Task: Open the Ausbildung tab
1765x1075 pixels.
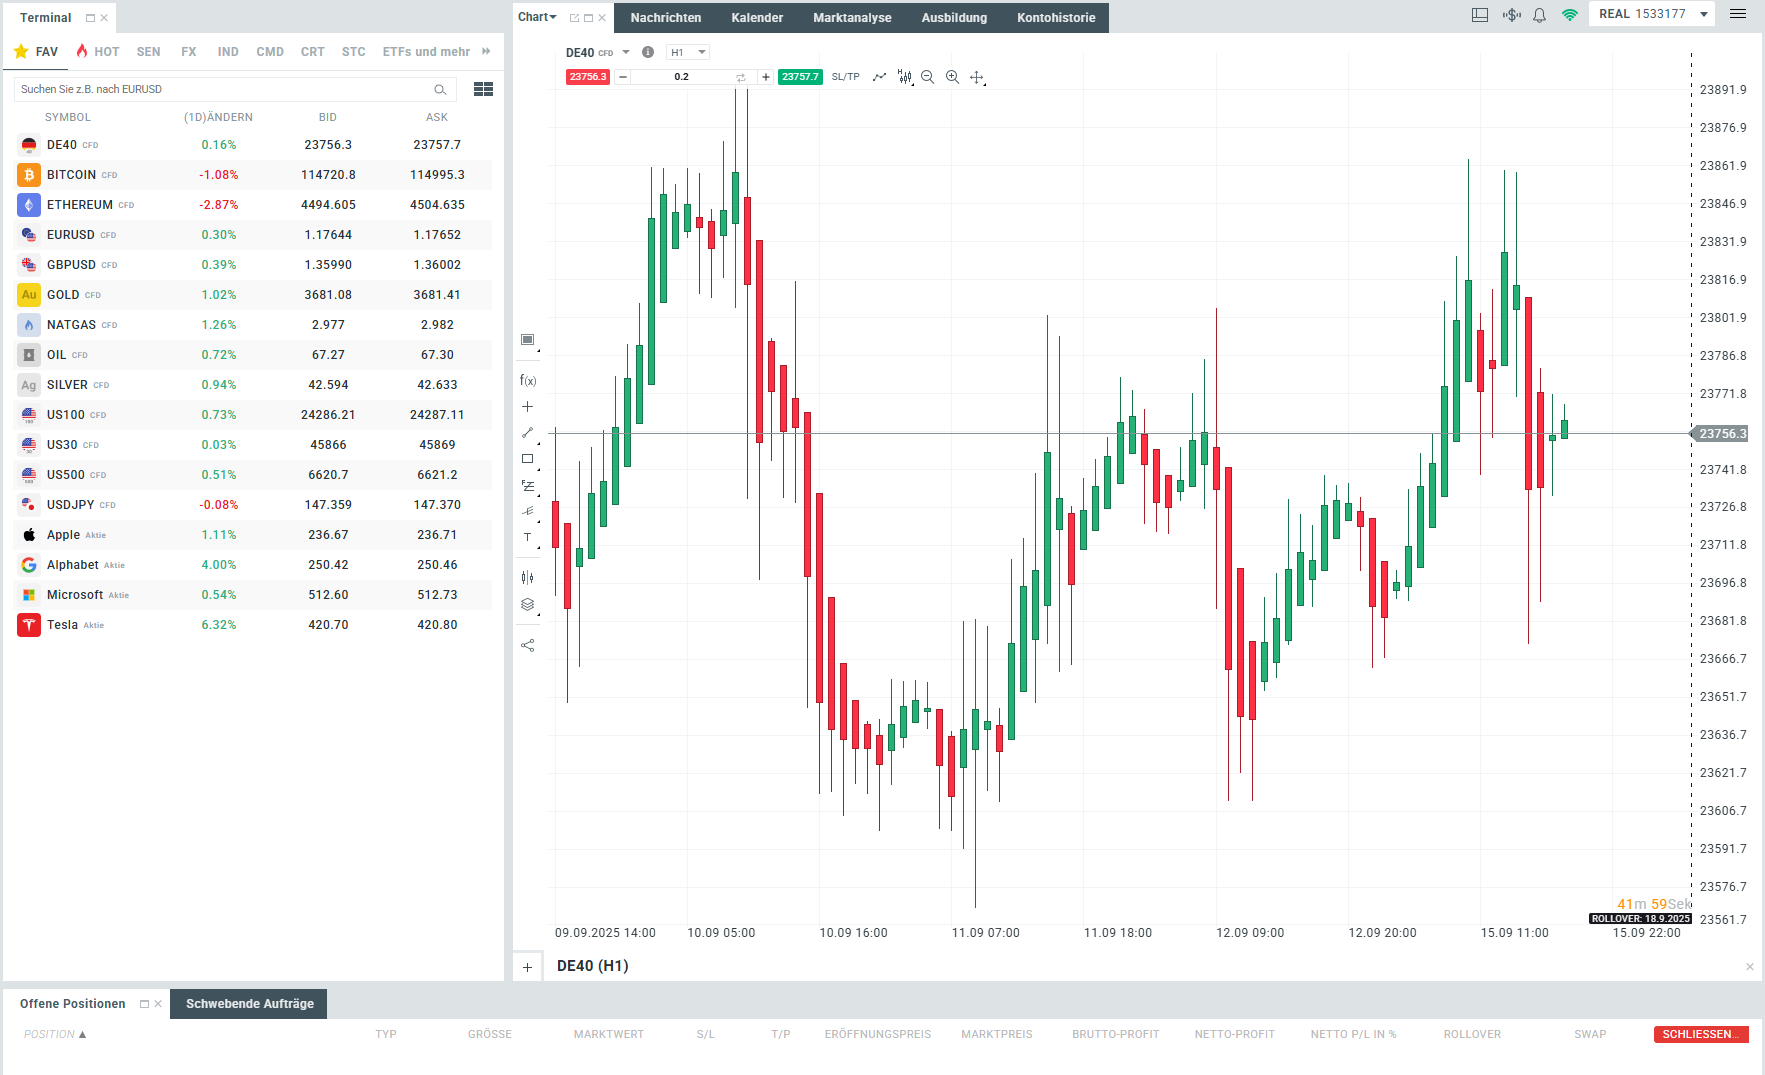Action: pos(954,18)
